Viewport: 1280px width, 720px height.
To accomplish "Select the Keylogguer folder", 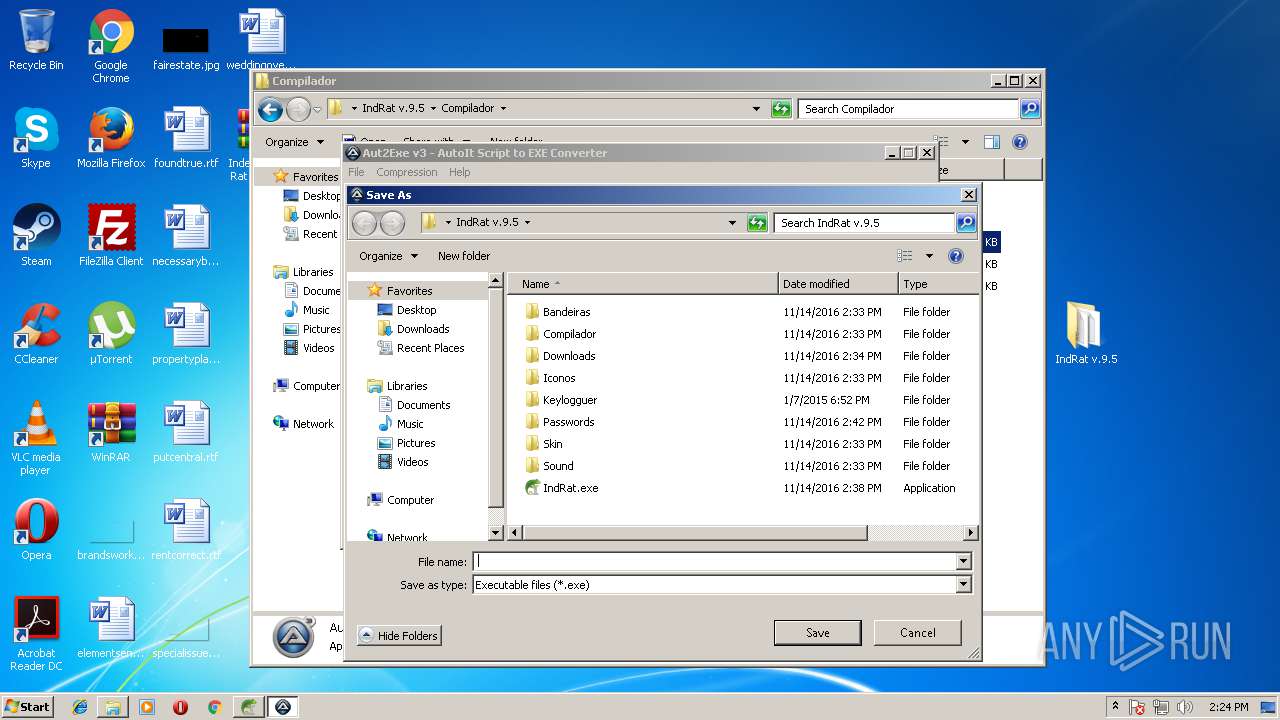I will pos(569,400).
